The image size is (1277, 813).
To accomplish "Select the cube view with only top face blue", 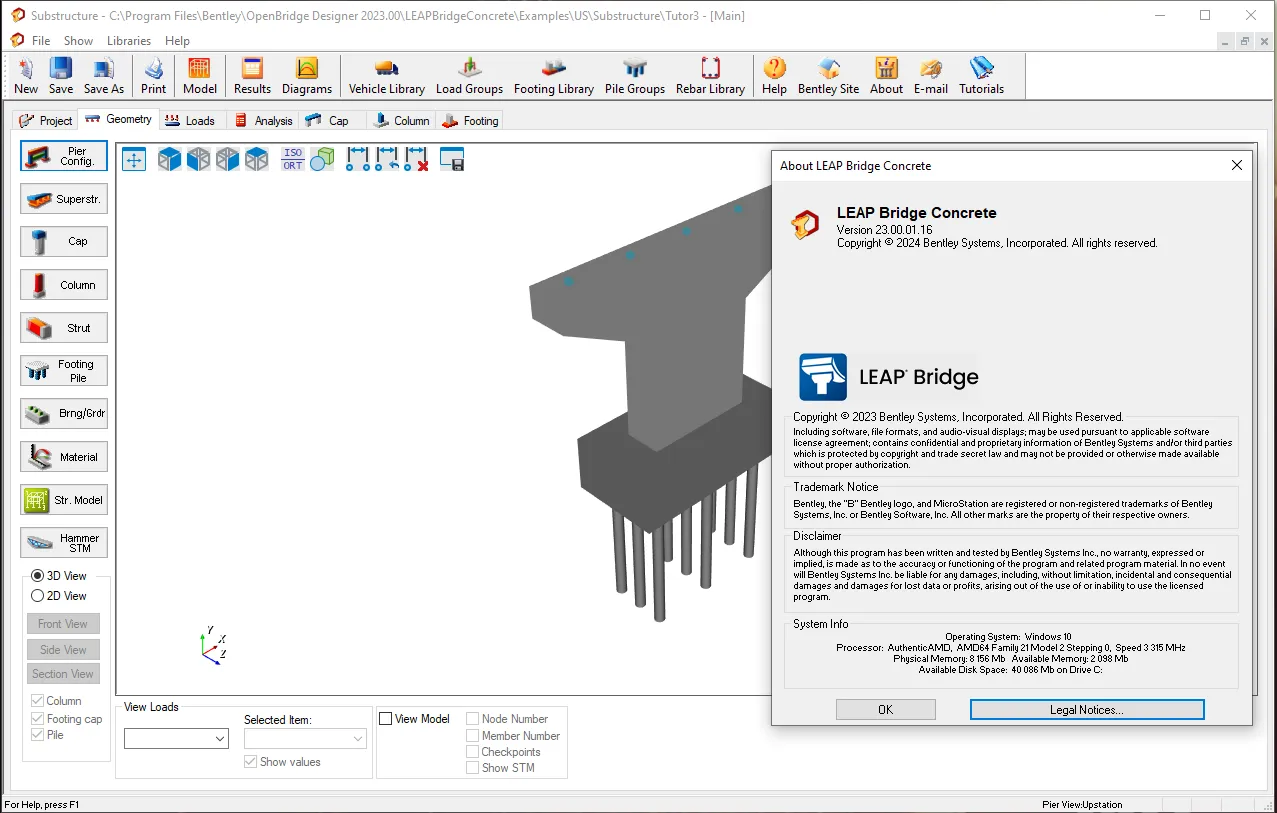I will (257, 159).
